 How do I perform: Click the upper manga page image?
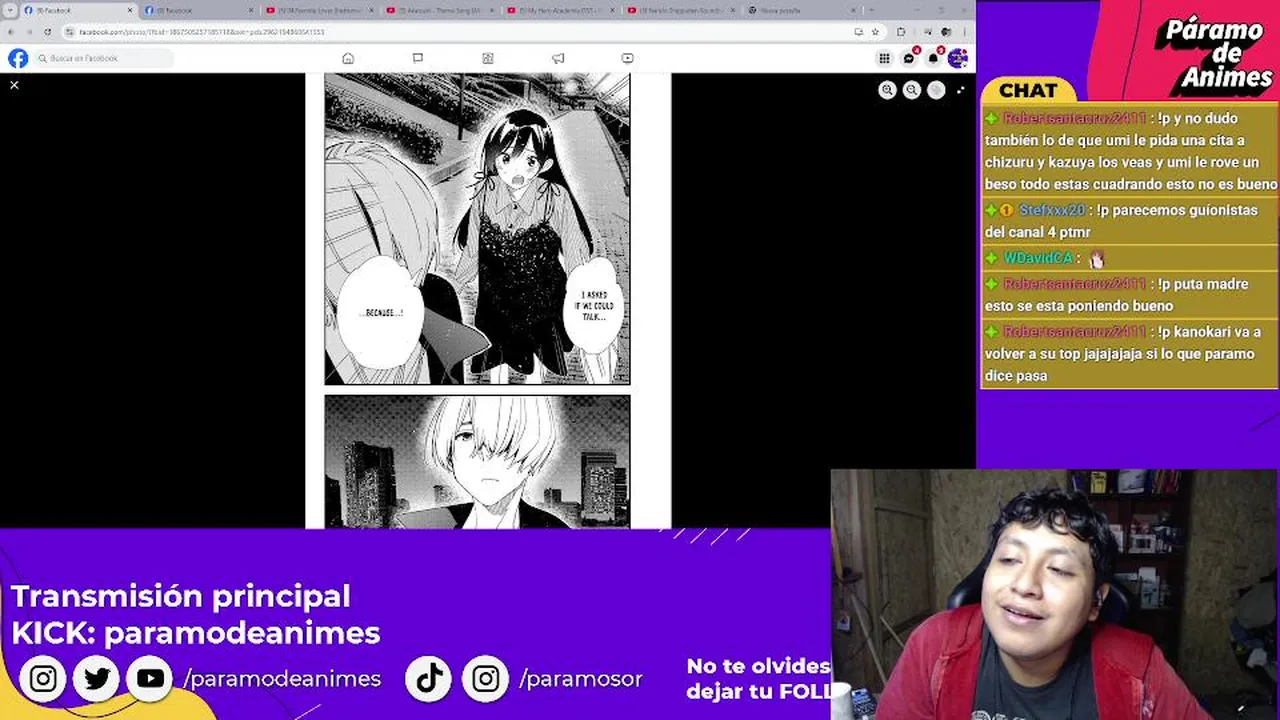(477, 229)
